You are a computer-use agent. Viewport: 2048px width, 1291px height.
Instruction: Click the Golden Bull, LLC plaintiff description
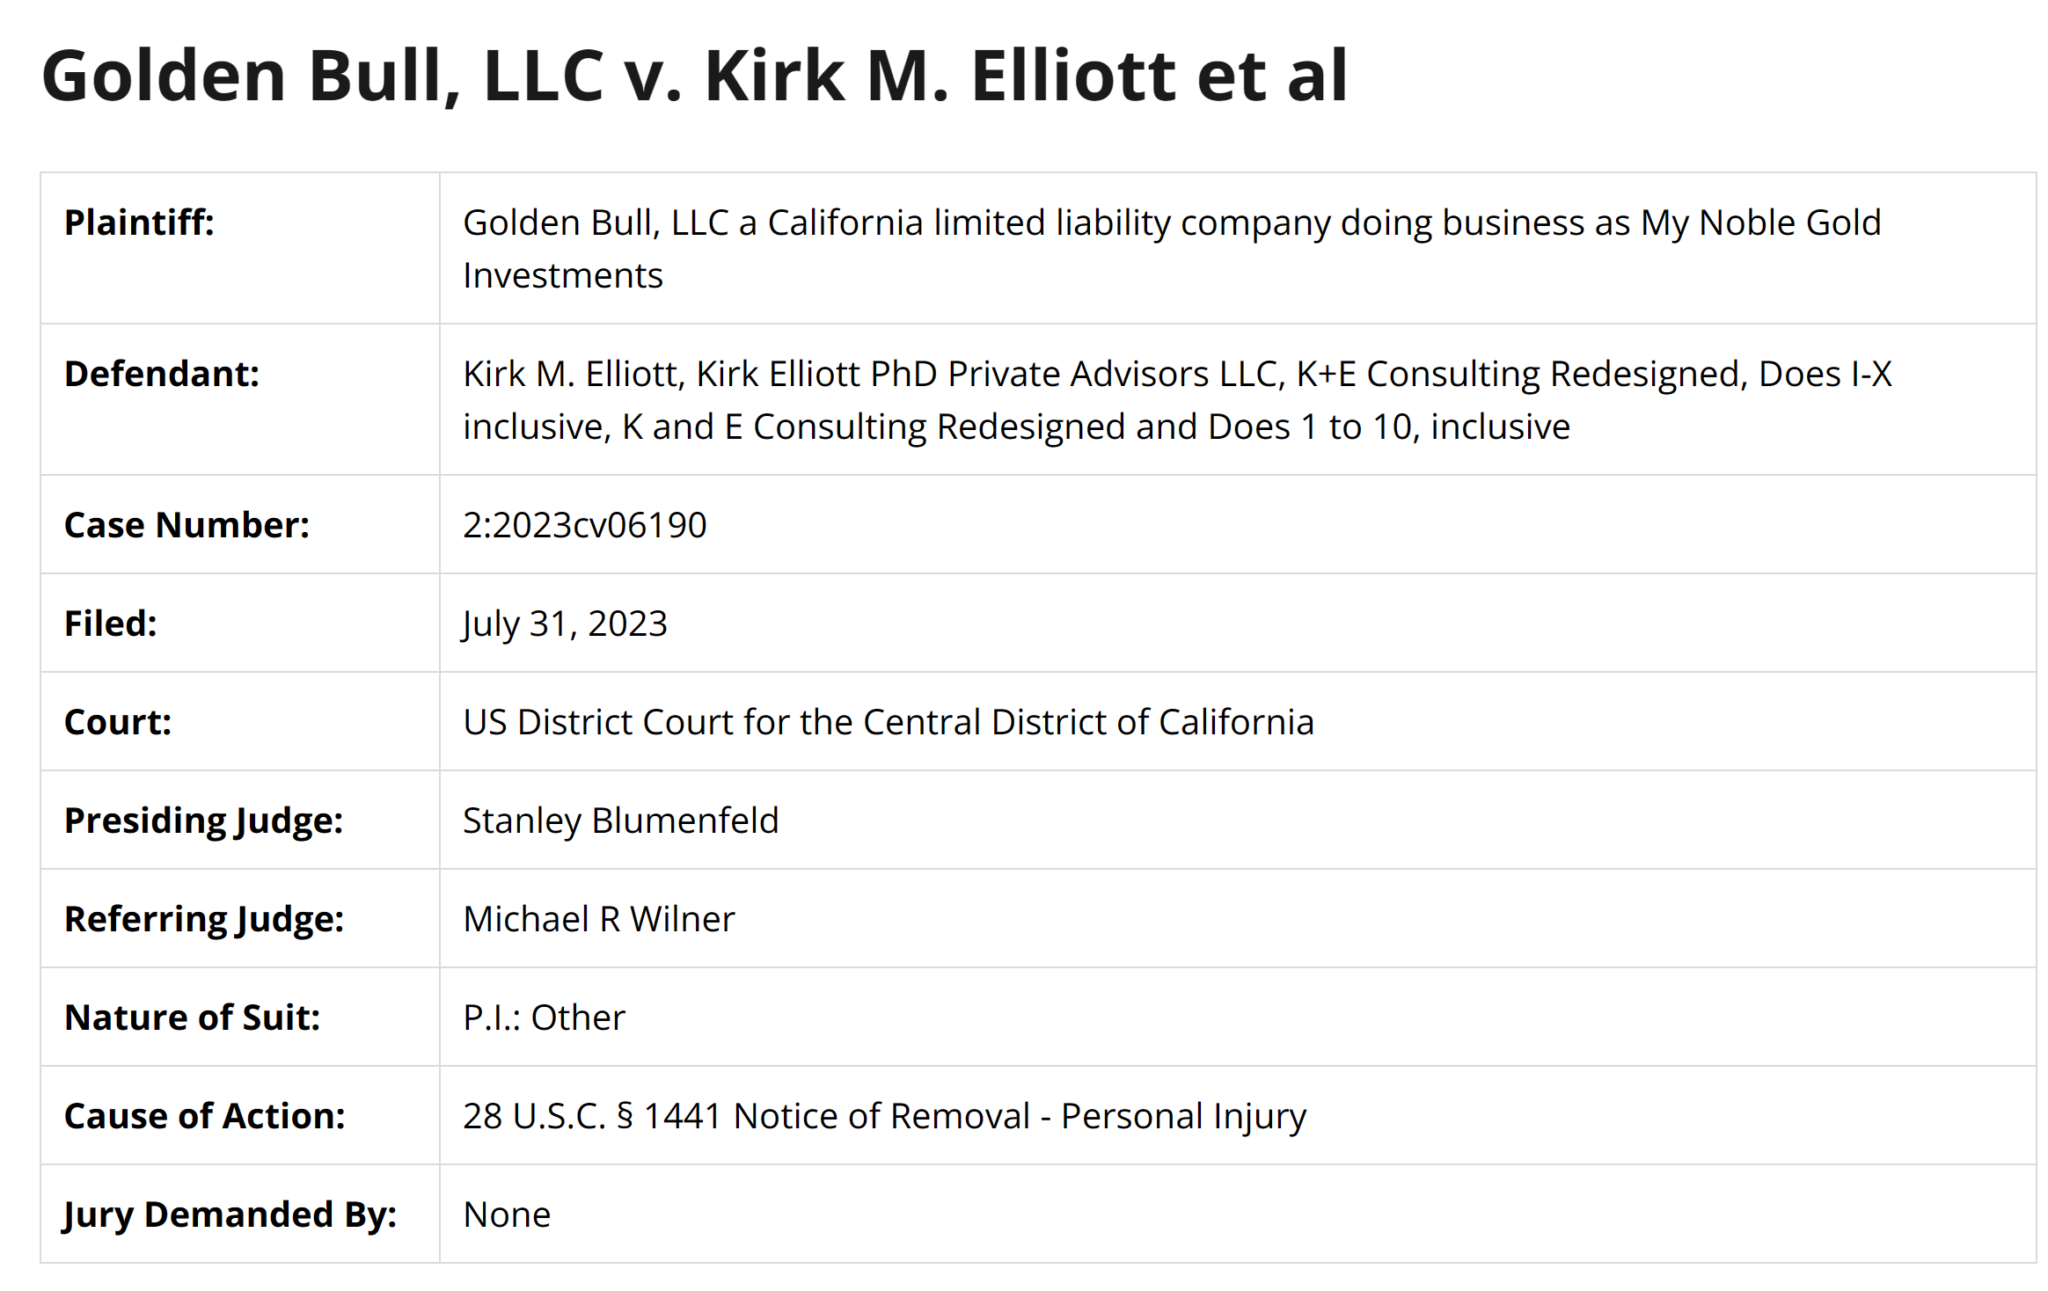pyautogui.click(x=1171, y=248)
